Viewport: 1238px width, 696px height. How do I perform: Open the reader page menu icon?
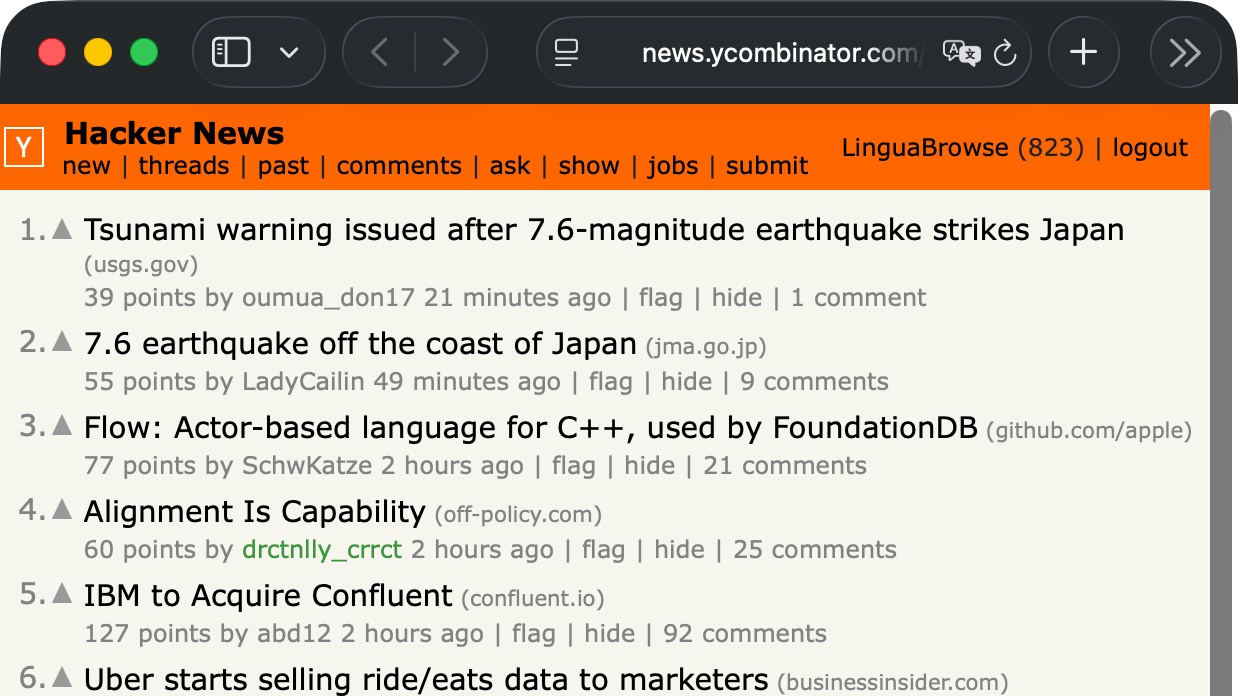(x=567, y=52)
